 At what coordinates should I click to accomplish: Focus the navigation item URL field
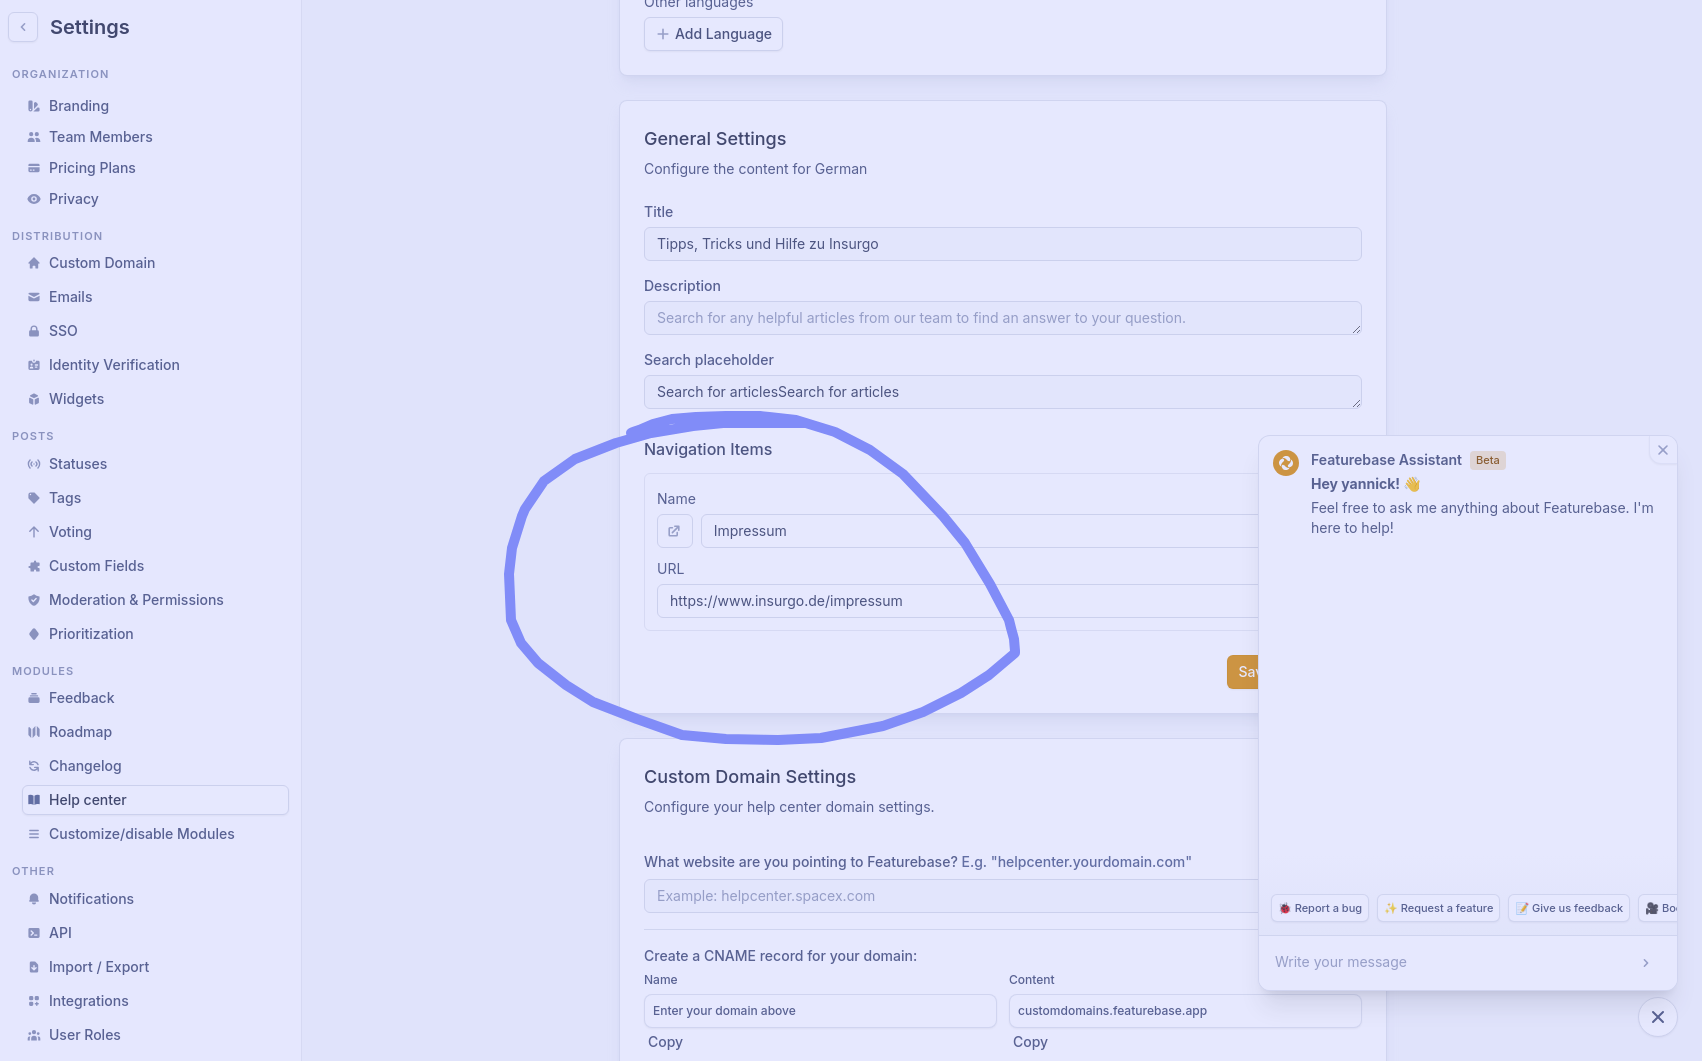point(955,601)
